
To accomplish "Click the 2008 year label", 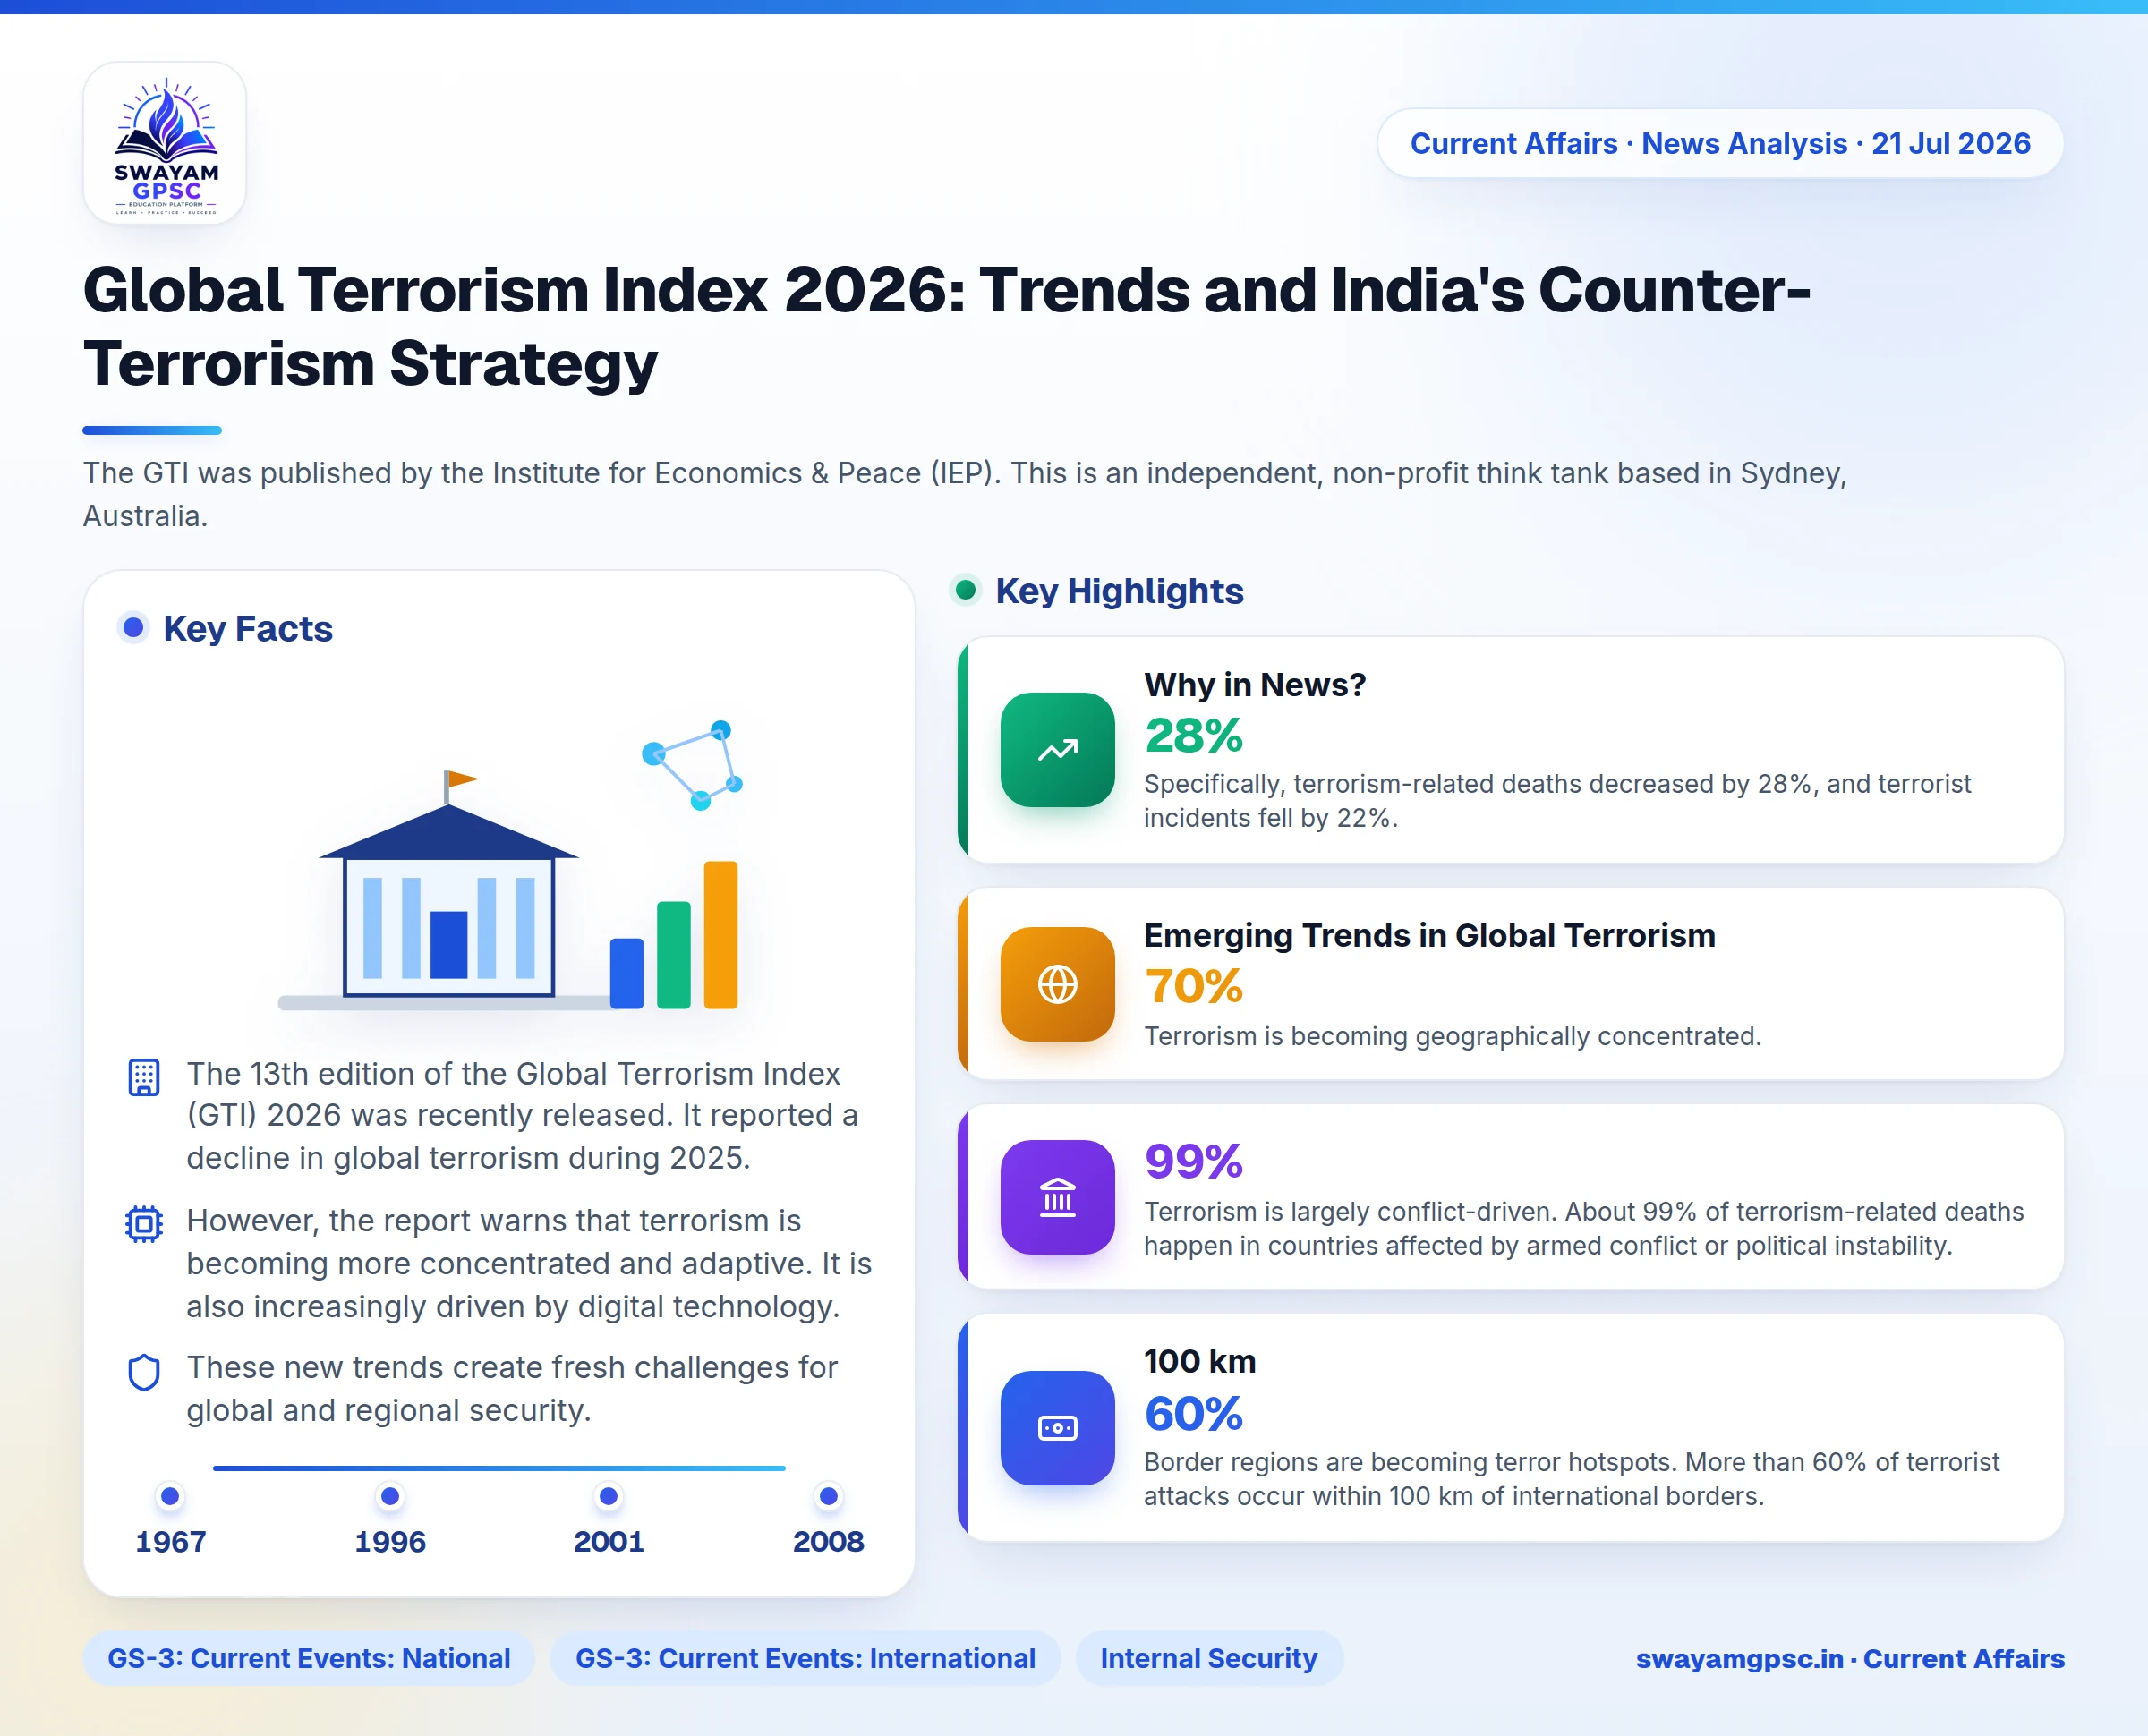I will [828, 1541].
